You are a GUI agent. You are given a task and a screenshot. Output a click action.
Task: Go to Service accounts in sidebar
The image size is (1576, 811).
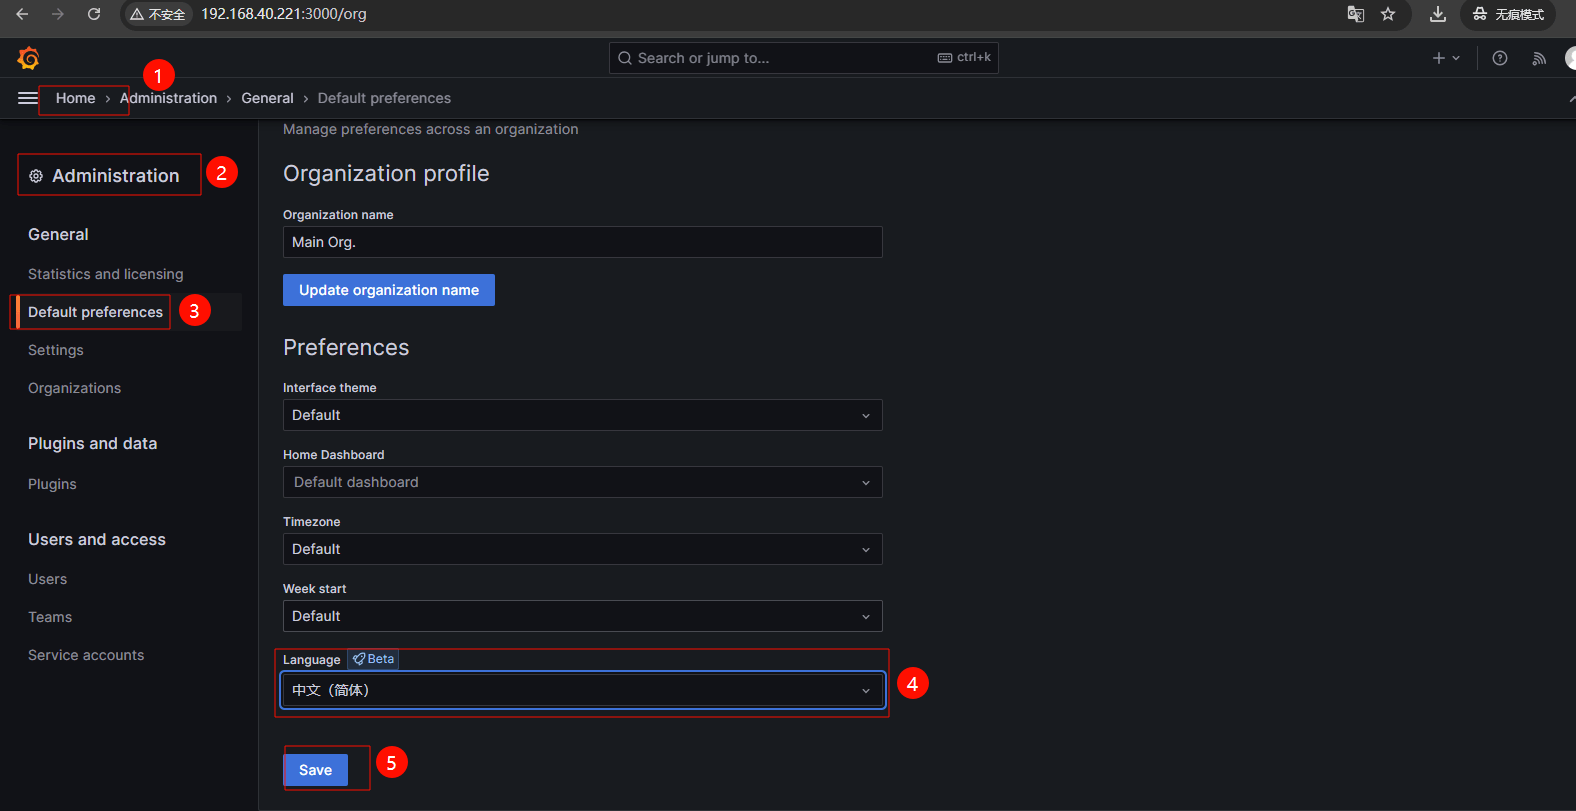[x=86, y=655]
